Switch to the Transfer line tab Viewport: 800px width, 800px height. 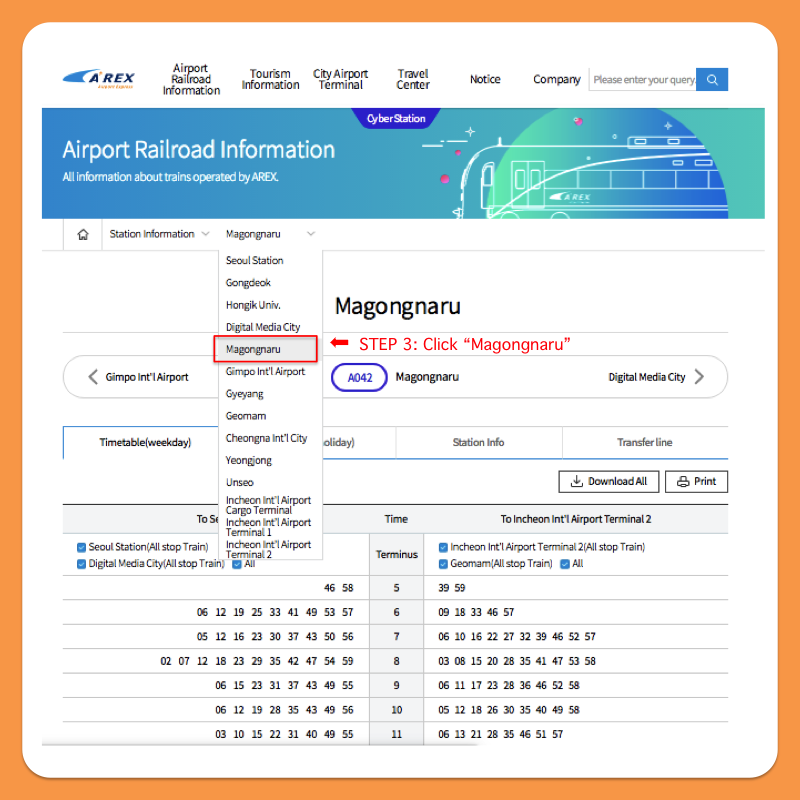[x=644, y=442]
